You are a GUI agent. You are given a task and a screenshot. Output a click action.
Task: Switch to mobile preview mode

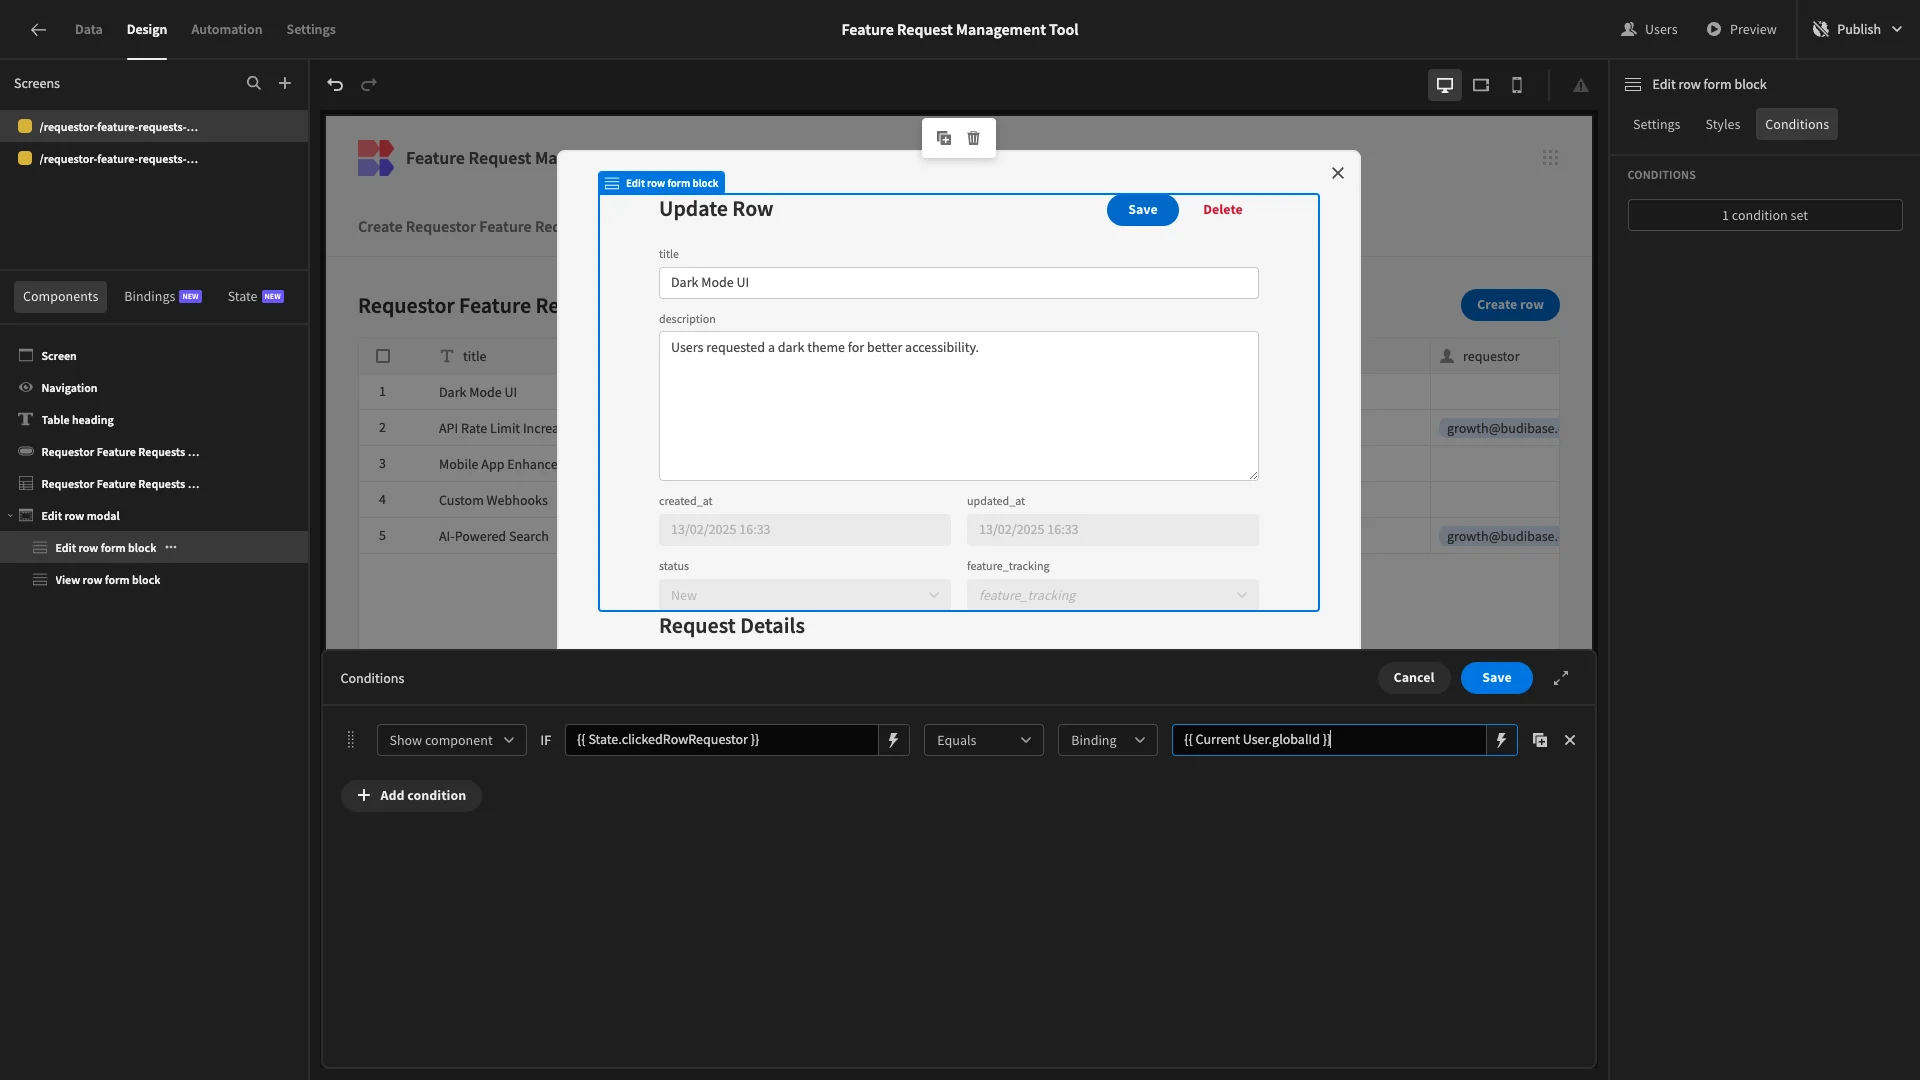tap(1517, 85)
